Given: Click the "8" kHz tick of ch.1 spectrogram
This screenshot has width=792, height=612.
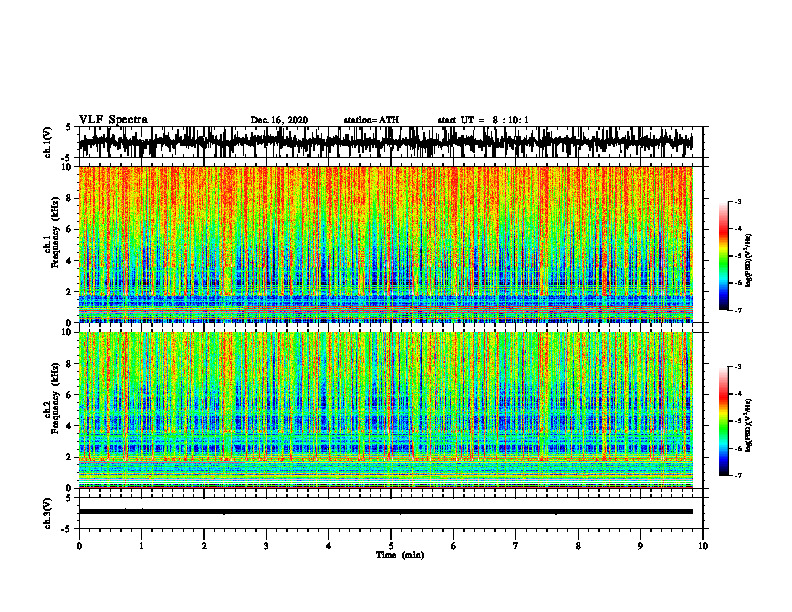Looking at the screenshot, I should pyautogui.click(x=71, y=198).
